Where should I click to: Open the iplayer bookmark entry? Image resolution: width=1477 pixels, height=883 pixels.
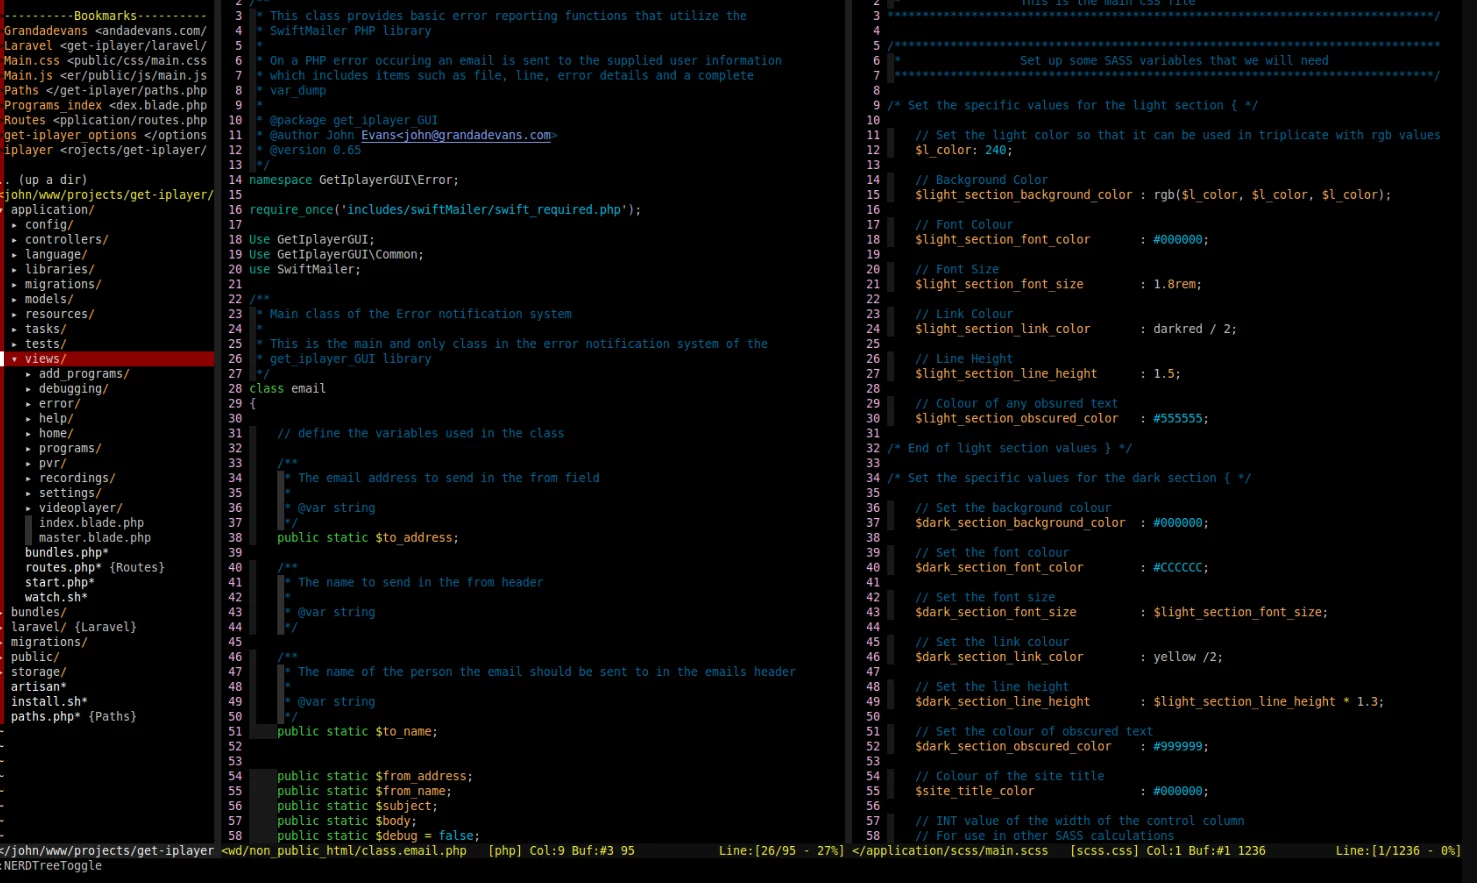click(105, 150)
